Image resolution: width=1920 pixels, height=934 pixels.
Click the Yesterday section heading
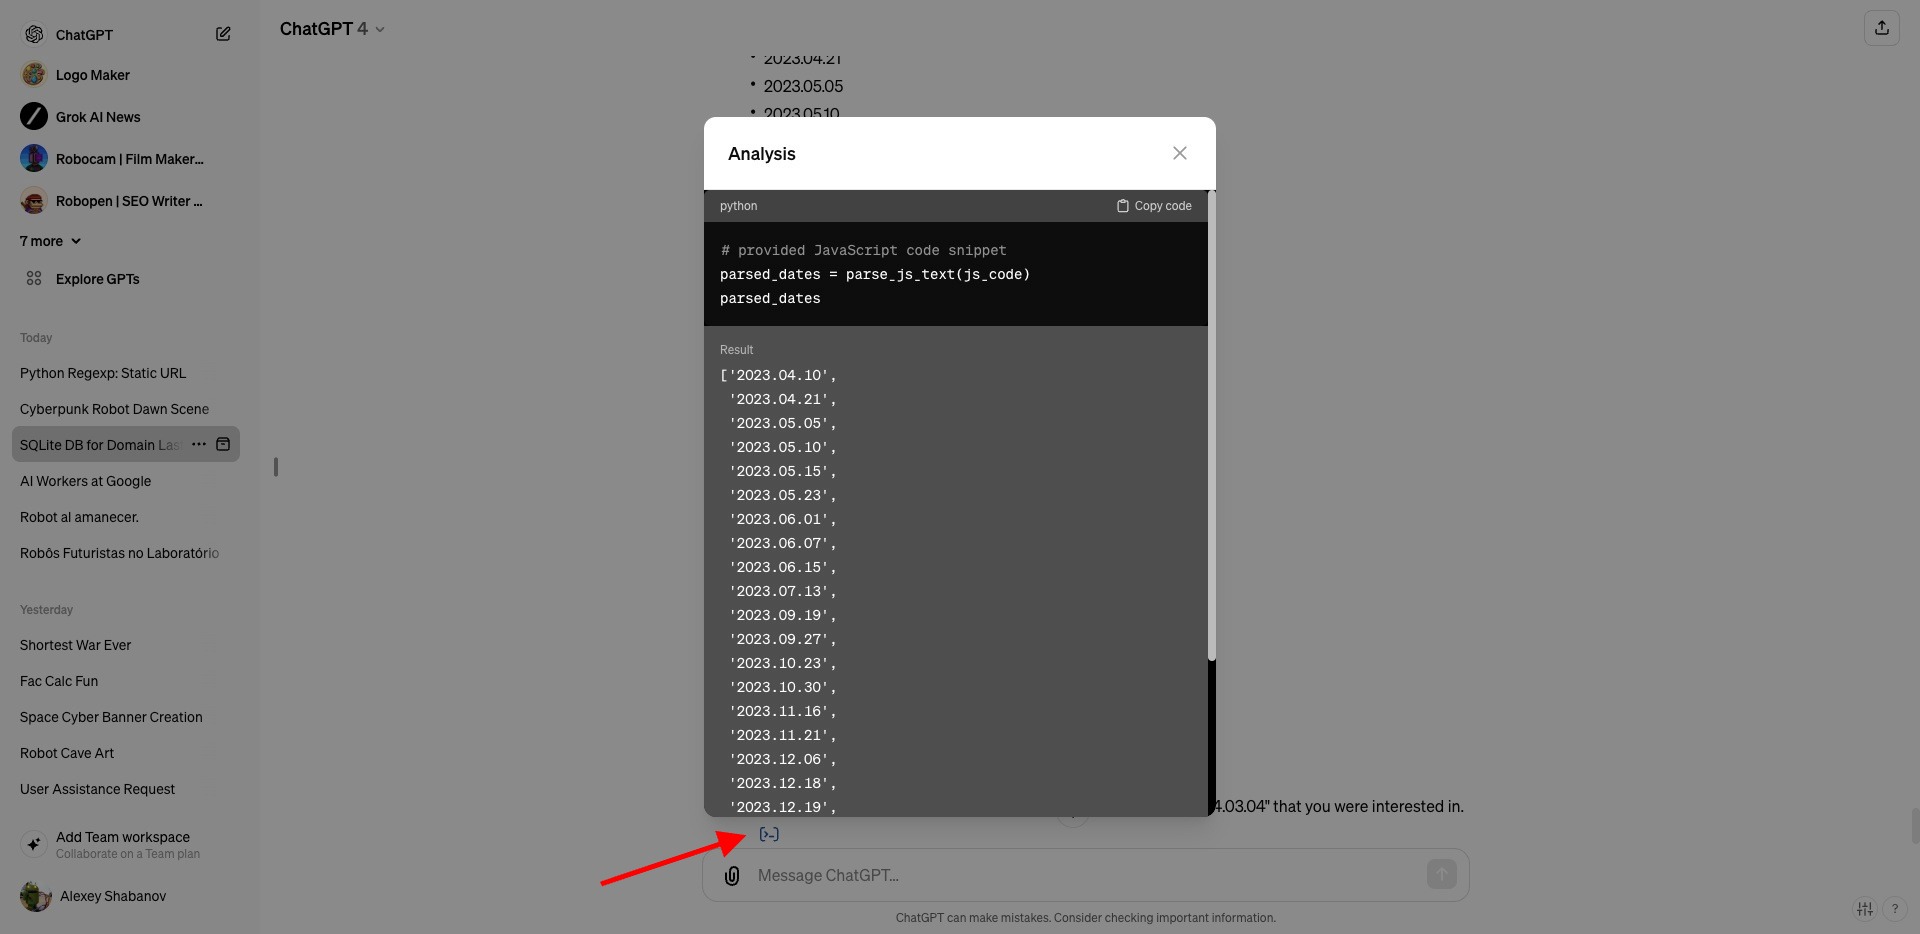(46, 610)
